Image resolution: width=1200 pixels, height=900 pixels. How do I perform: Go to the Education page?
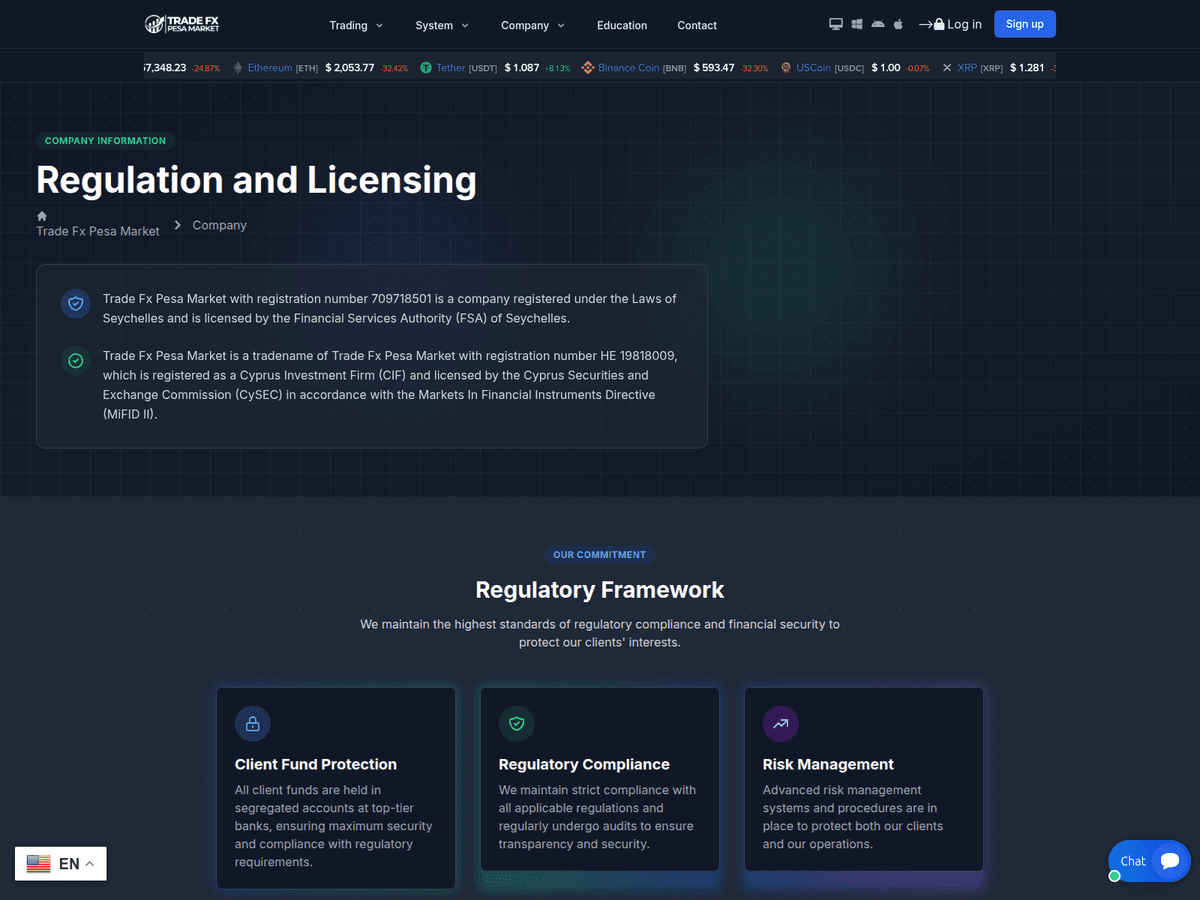pos(622,25)
